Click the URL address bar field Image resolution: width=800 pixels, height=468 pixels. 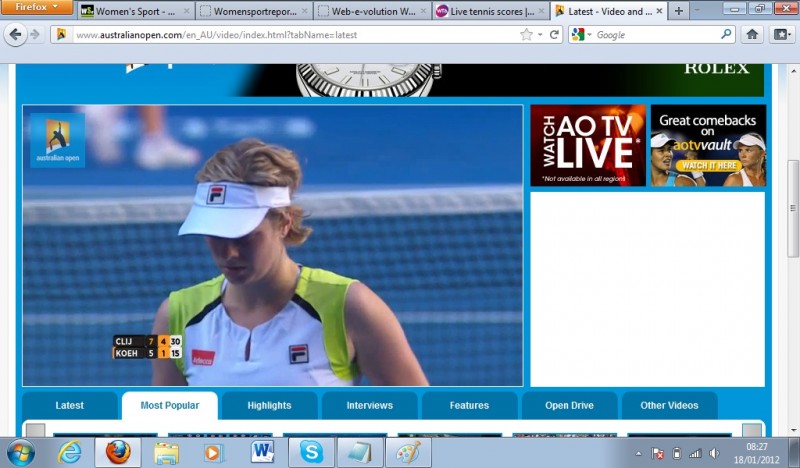pos(290,34)
